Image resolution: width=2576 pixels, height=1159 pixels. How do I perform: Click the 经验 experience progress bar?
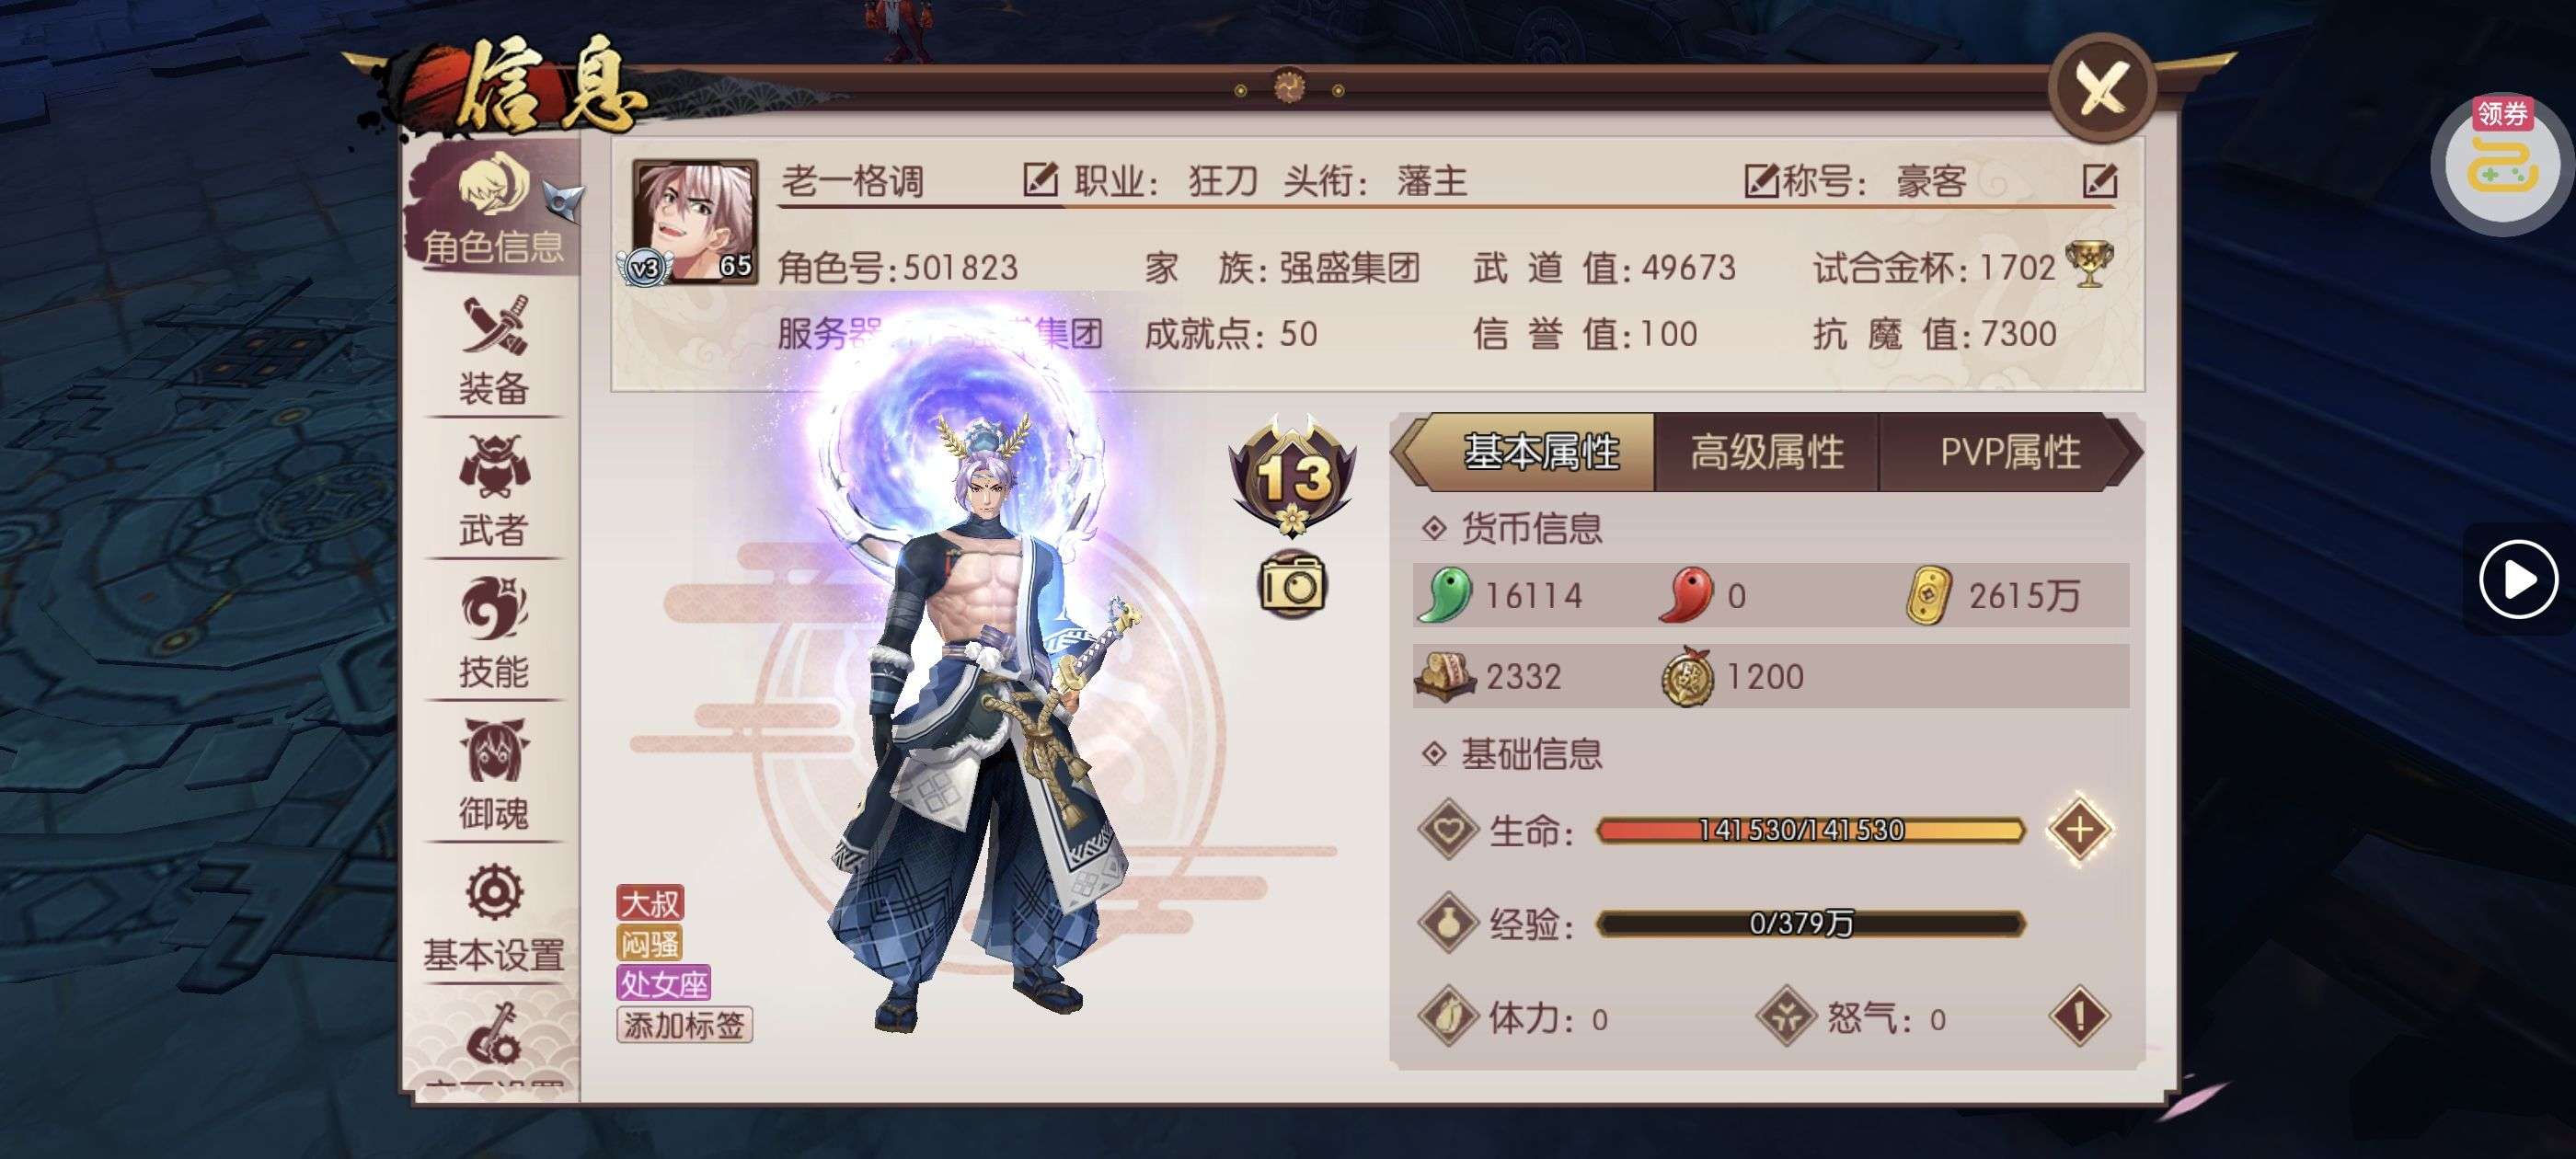point(1811,923)
